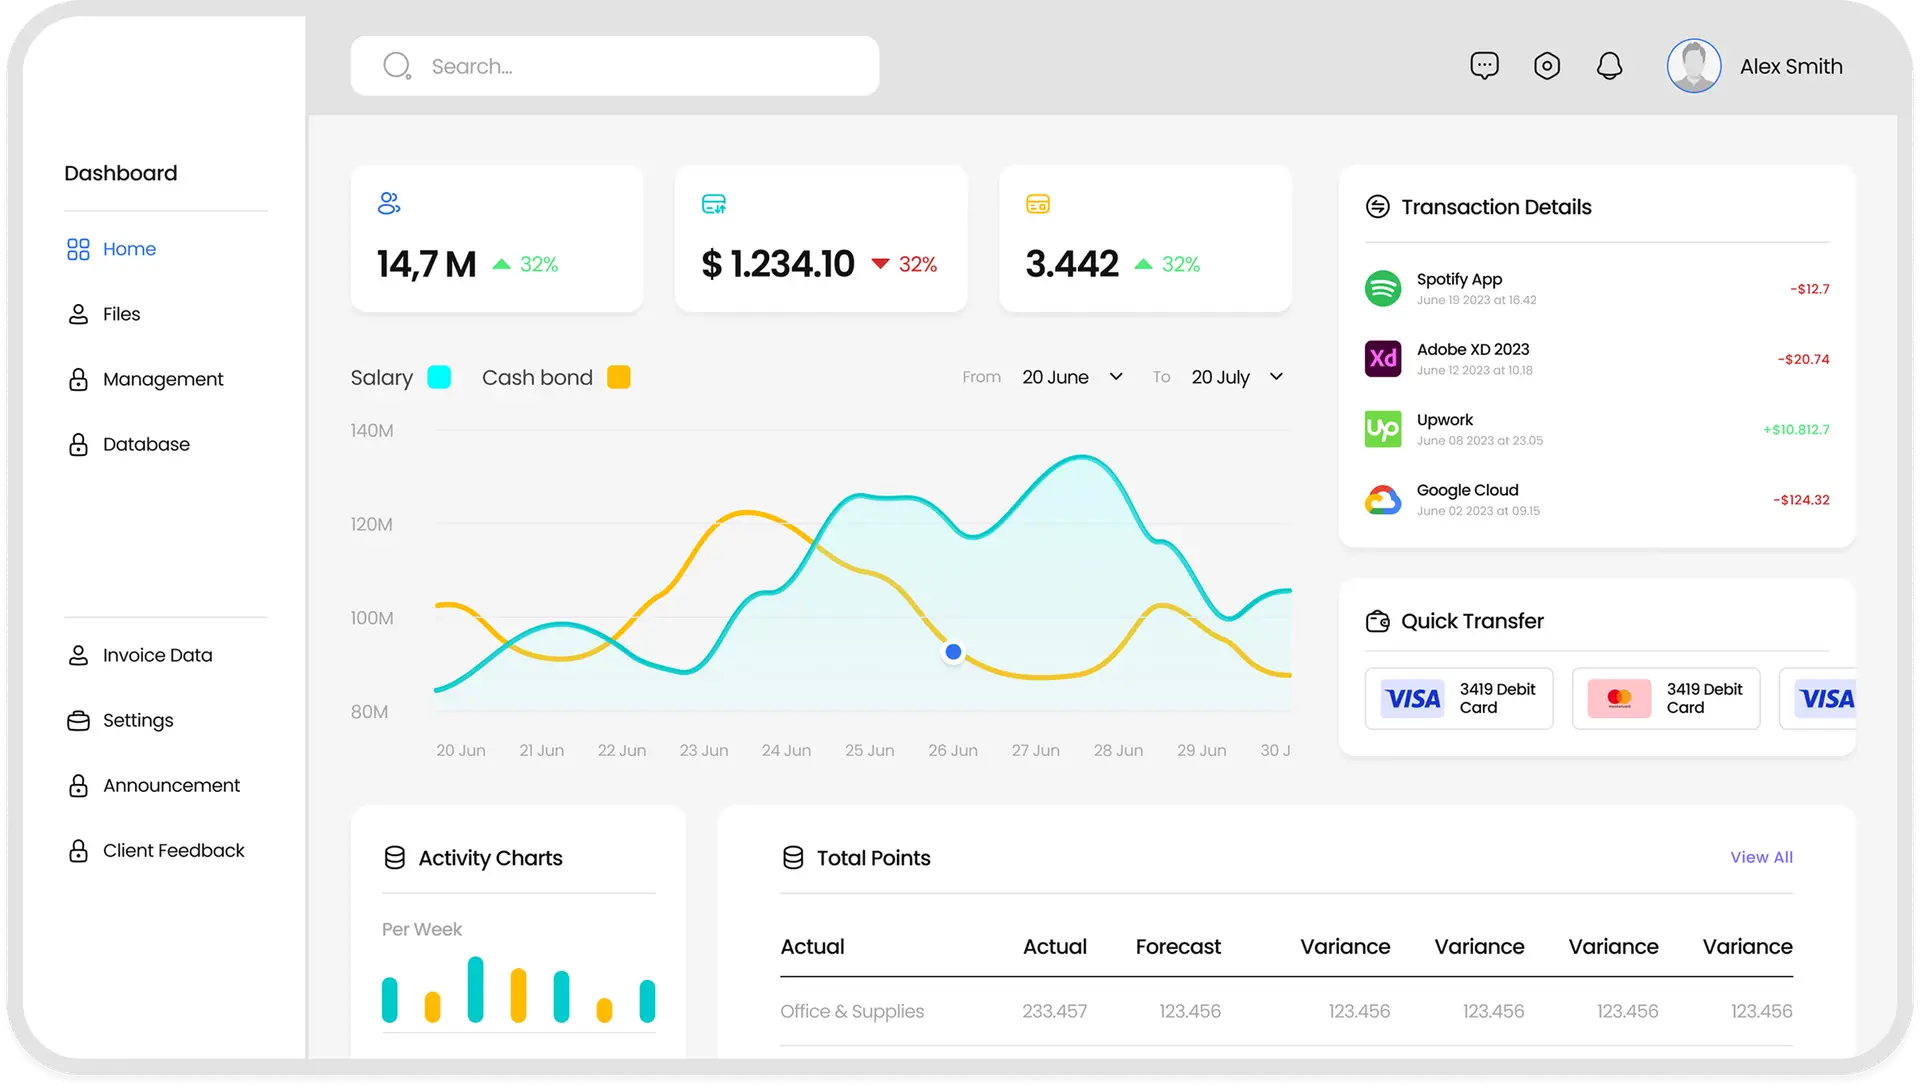Open Invoice Data in the sidebar

[x=157, y=655]
